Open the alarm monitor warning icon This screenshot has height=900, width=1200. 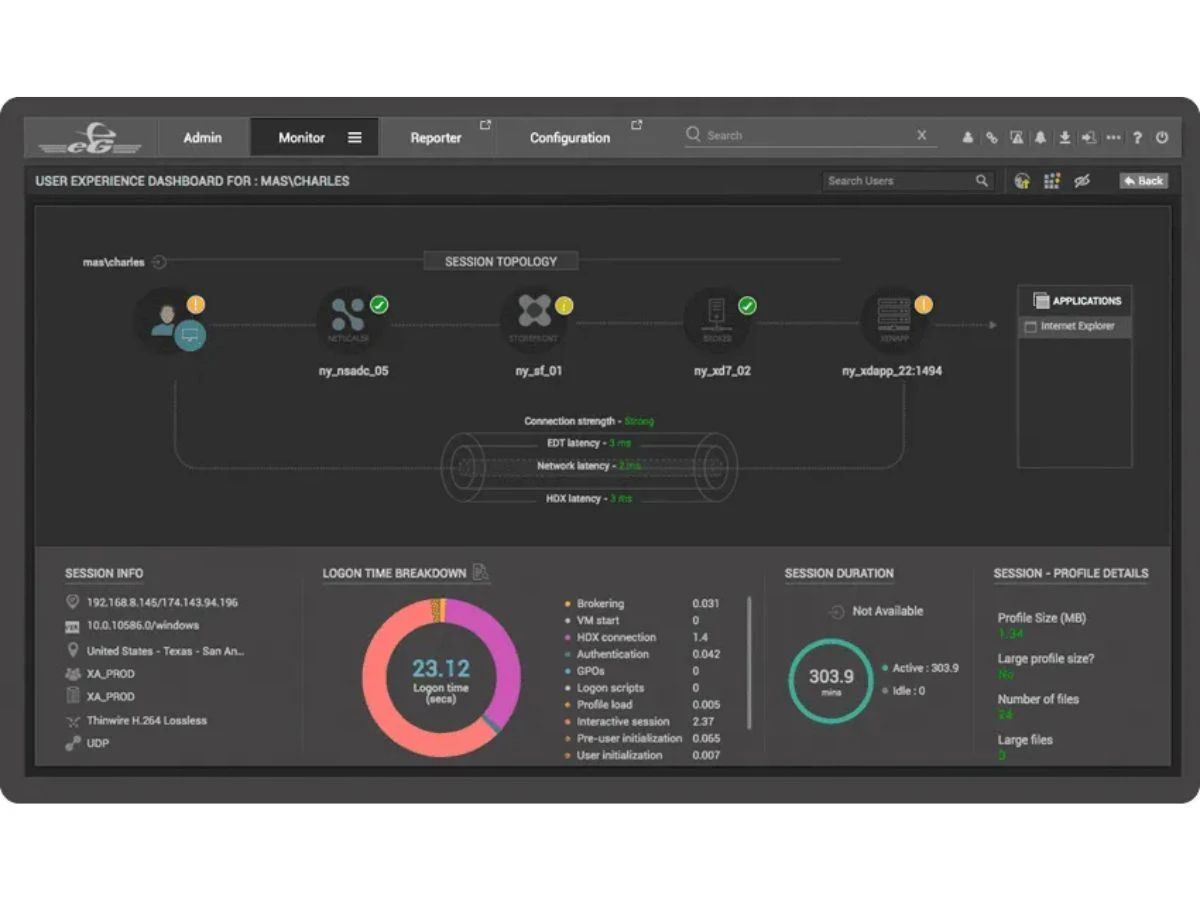coord(1016,138)
